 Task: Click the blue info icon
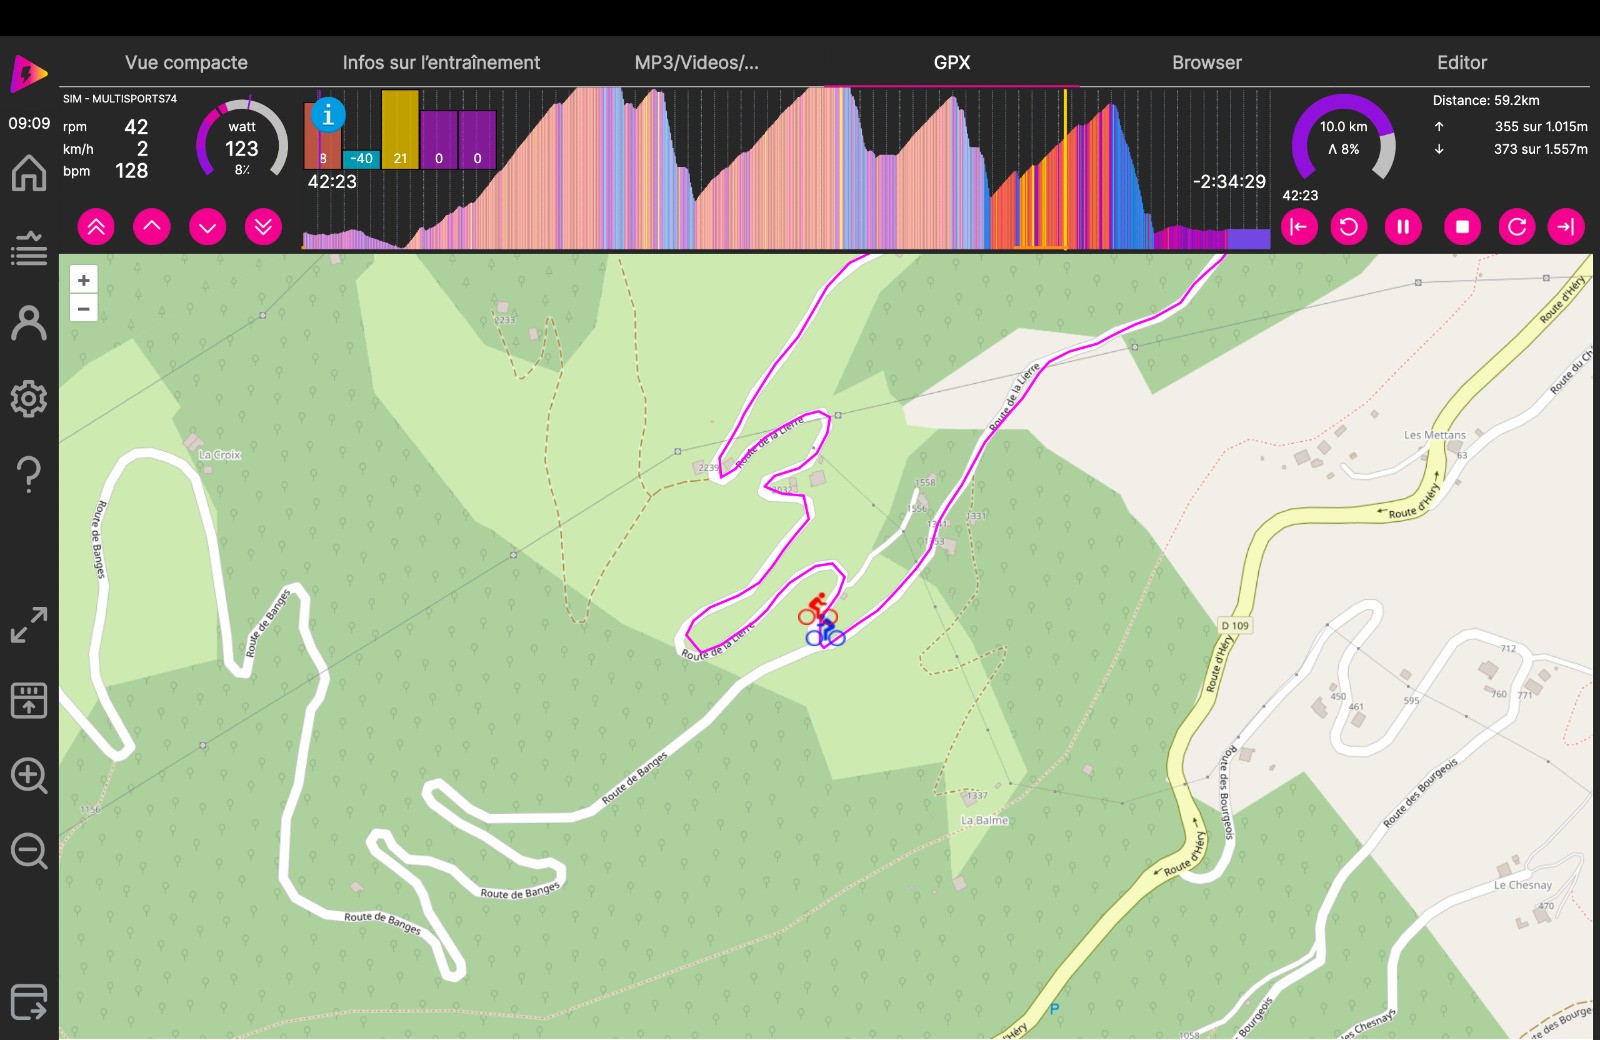coord(328,115)
